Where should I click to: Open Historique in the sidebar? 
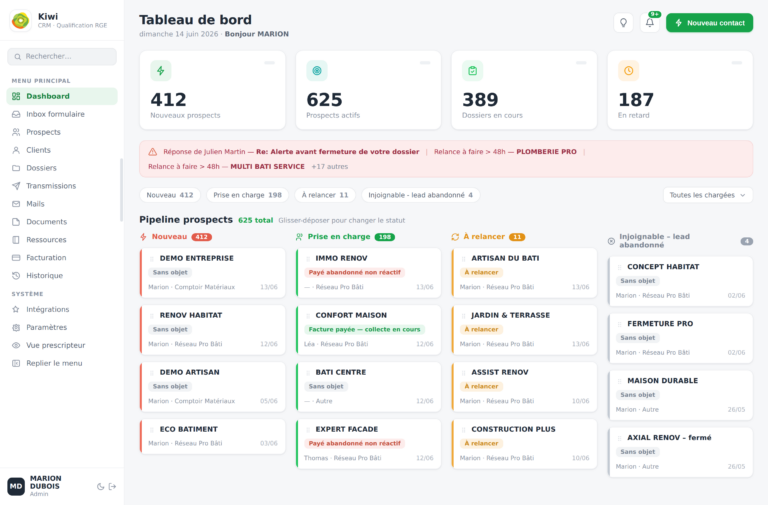tap(62, 275)
